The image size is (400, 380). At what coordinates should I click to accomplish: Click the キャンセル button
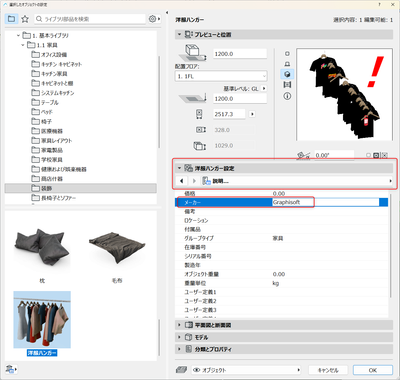tap(328, 370)
